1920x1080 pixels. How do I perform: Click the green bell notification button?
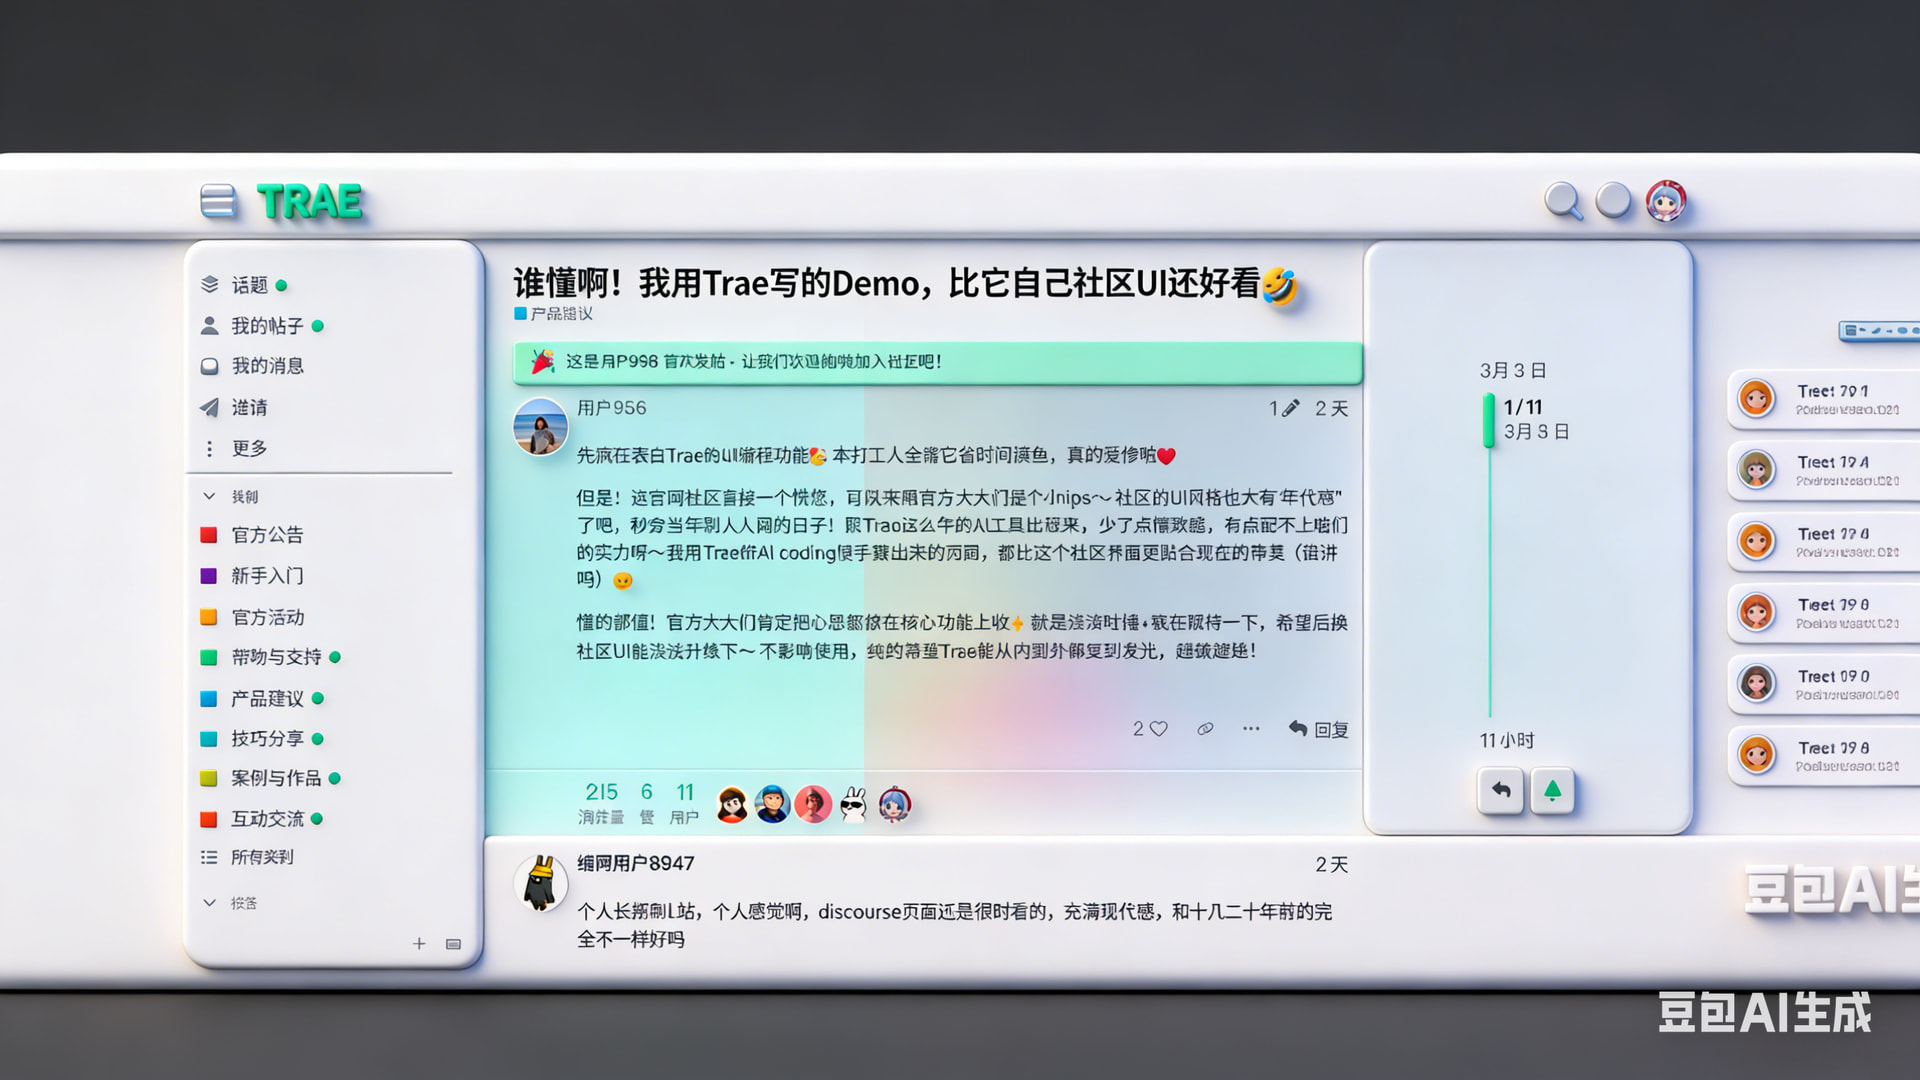click(1552, 791)
